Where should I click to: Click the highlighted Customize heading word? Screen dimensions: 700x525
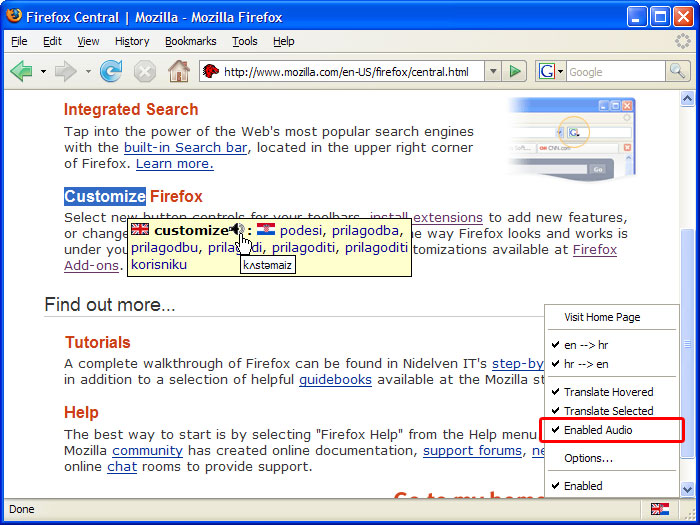[105, 196]
